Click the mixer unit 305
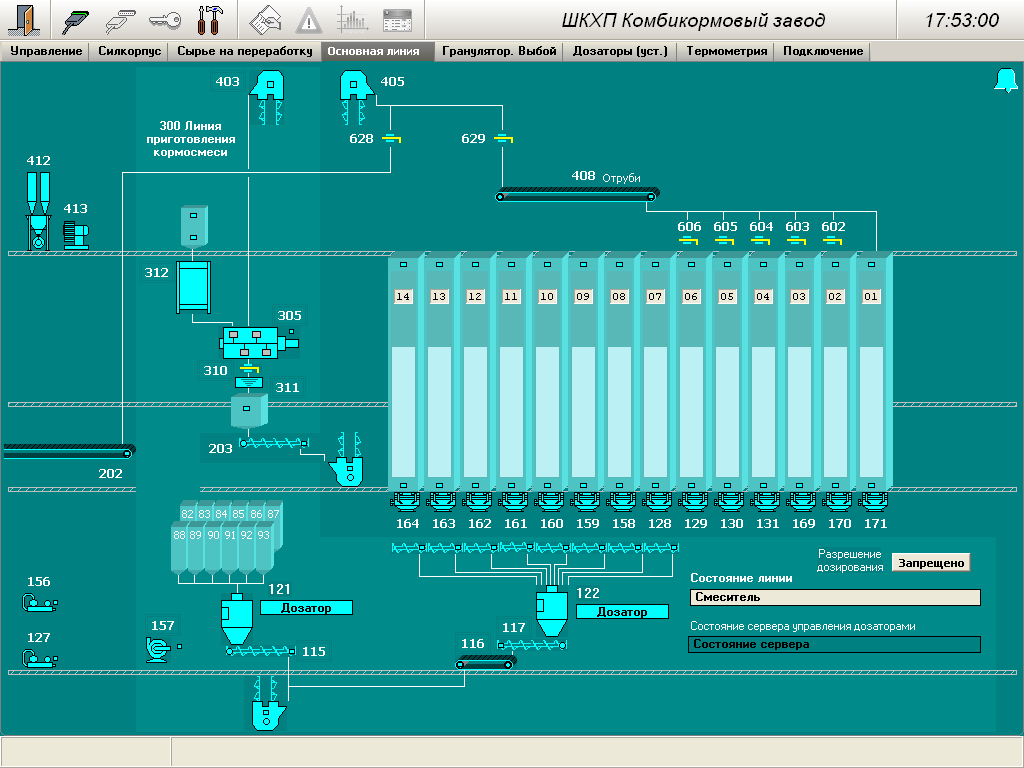The height and width of the screenshot is (768, 1024). tap(257, 343)
